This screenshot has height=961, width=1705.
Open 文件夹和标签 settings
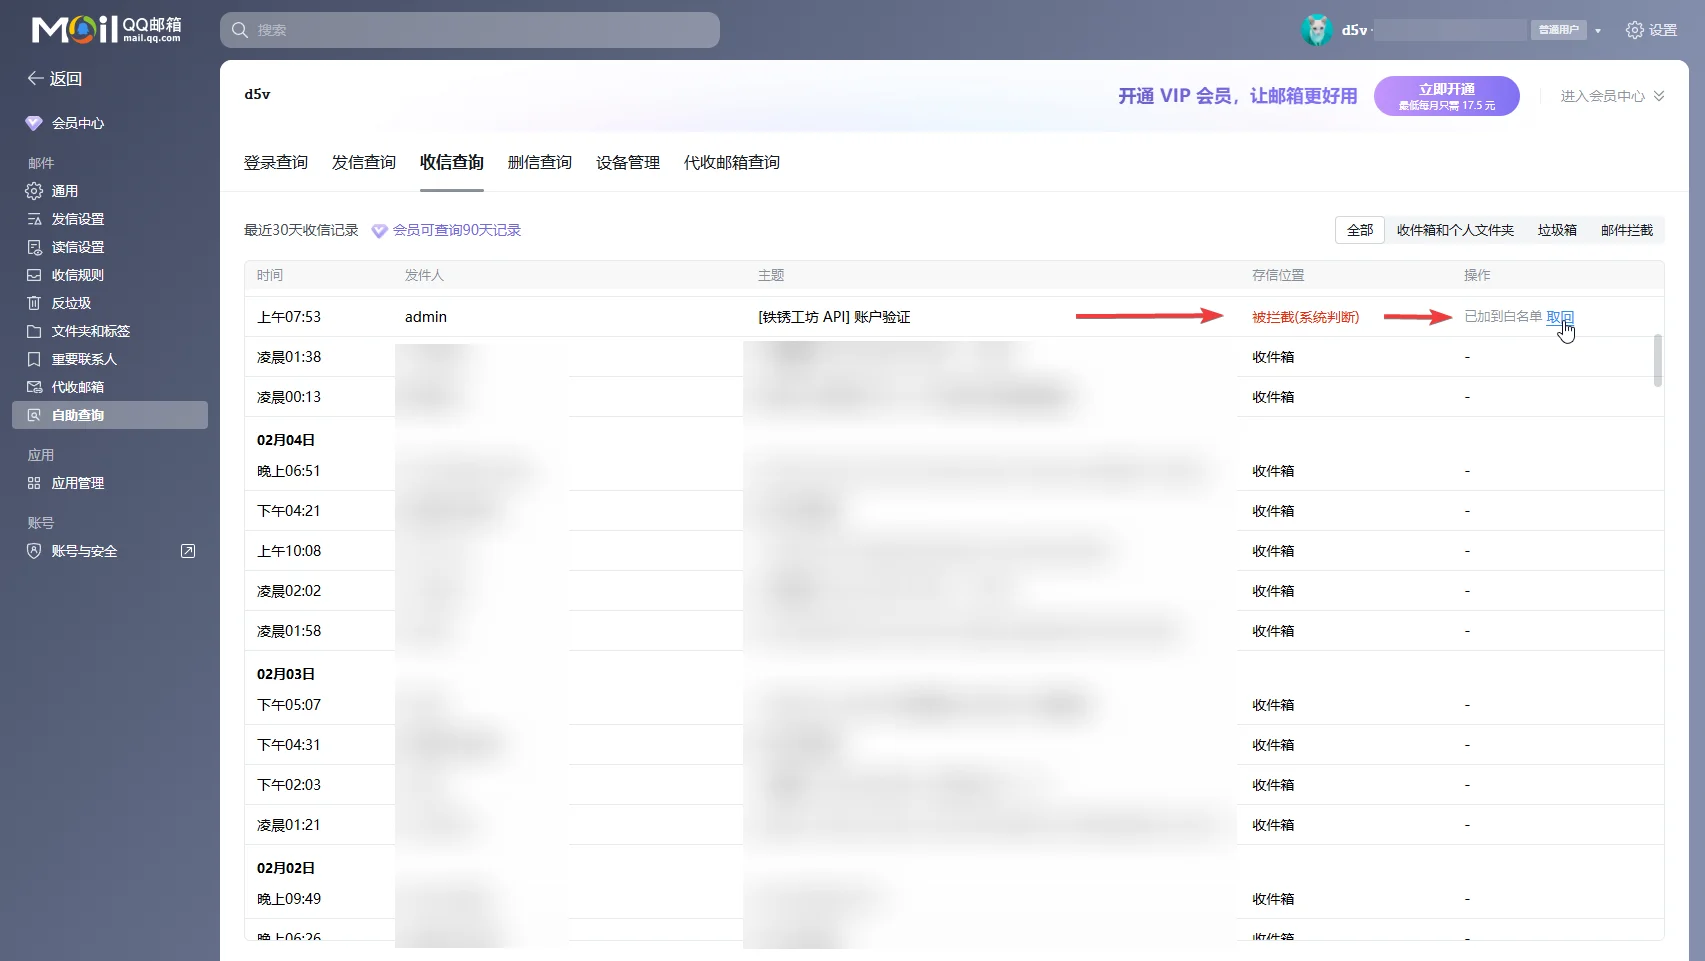[x=90, y=330]
